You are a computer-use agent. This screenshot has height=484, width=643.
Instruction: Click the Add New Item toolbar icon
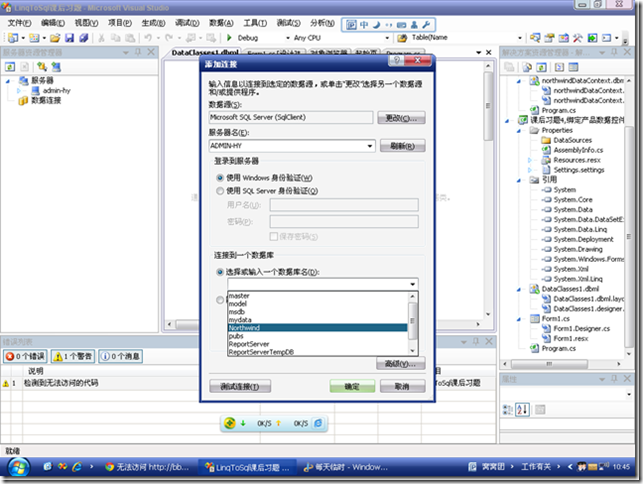[34, 38]
